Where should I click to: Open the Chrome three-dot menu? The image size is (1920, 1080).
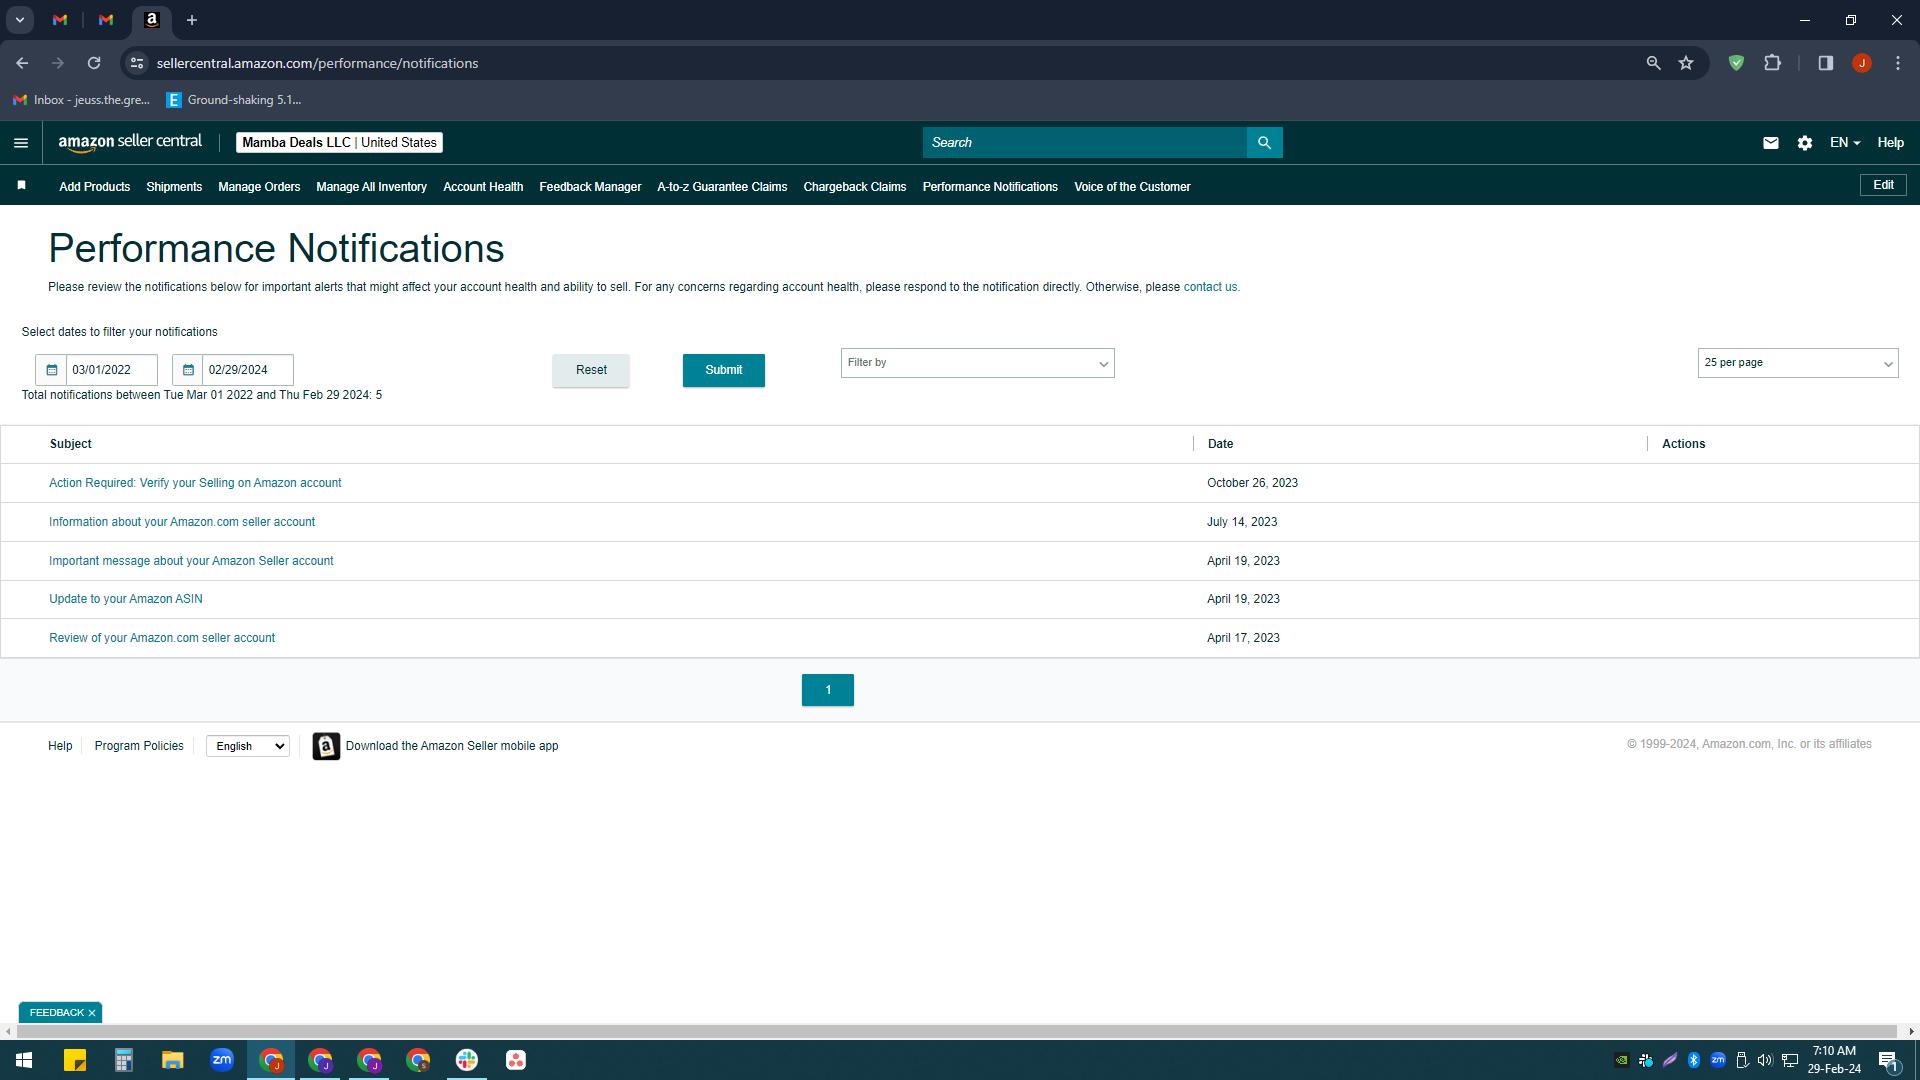1897,63
